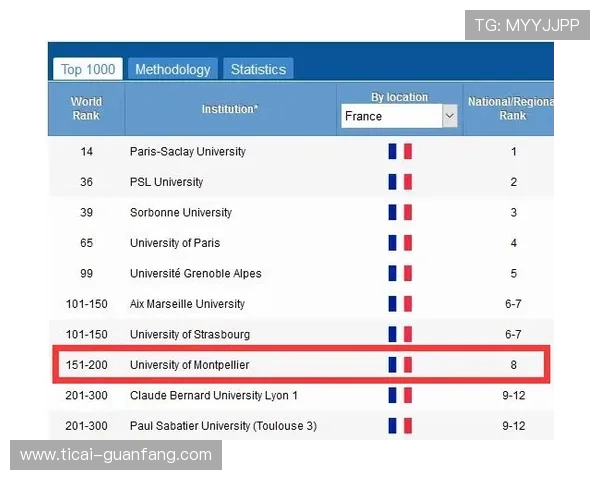Open Sorbonne University link
The width and height of the screenshot is (600, 480).
click(x=181, y=212)
